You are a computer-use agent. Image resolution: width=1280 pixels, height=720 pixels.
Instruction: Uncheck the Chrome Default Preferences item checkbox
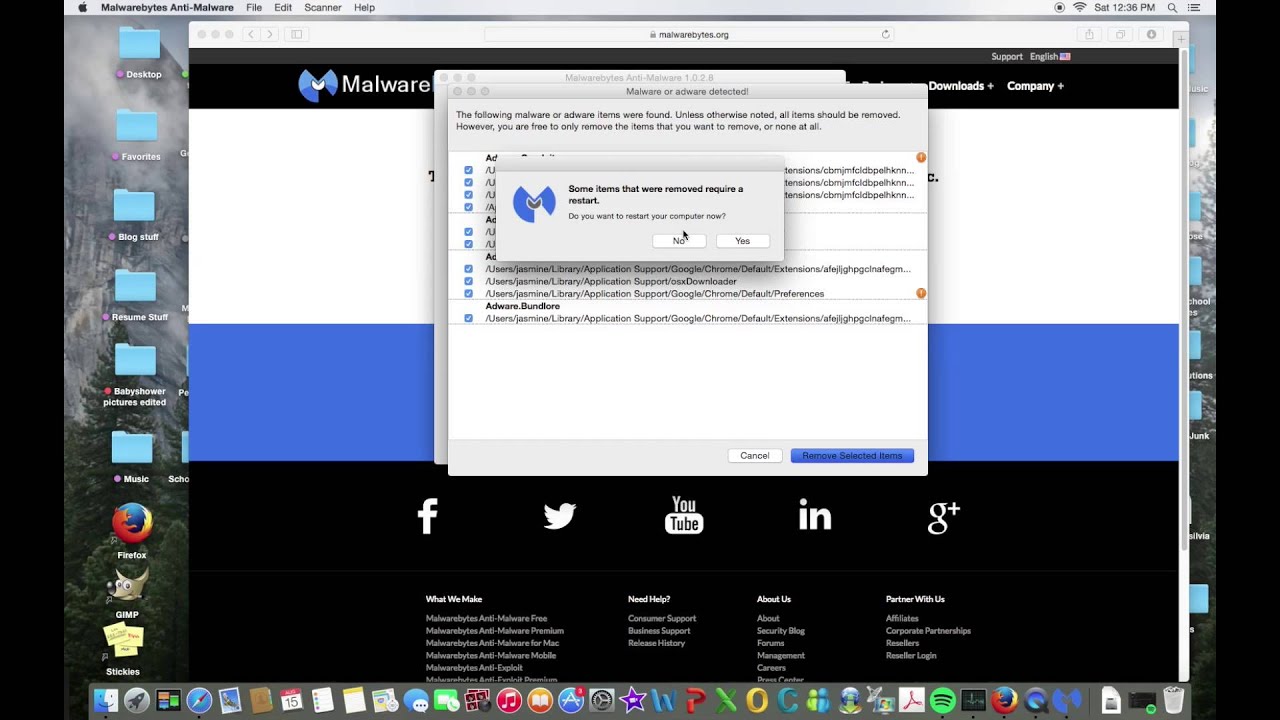[468, 294]
